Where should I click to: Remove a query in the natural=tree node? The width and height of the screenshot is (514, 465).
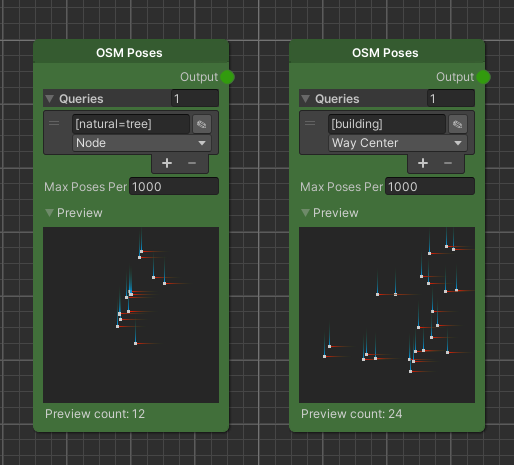(192, 163)
